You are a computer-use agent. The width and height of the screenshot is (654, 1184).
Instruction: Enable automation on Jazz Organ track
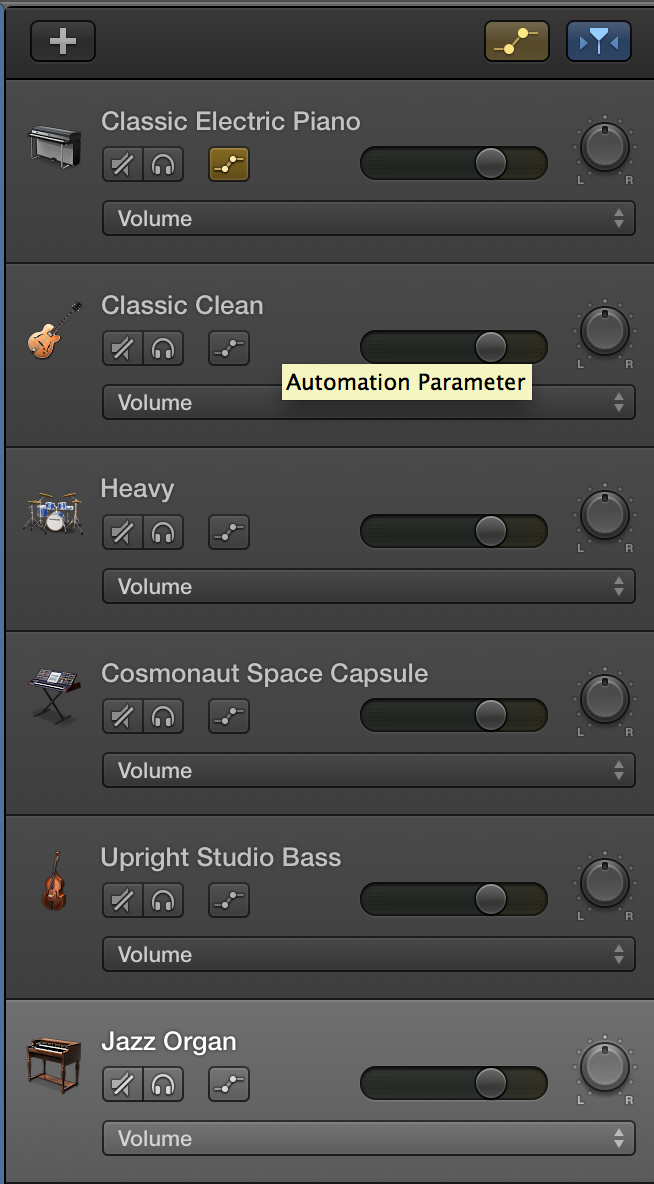(x=229, y=1084)
